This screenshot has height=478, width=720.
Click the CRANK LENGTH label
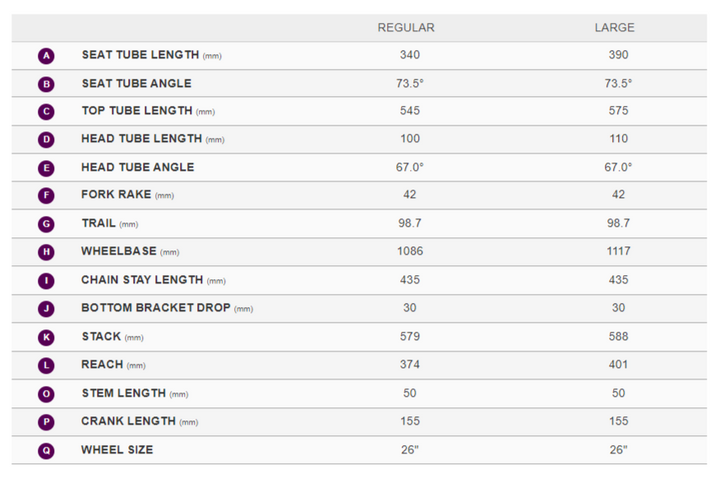pos(128,422)
